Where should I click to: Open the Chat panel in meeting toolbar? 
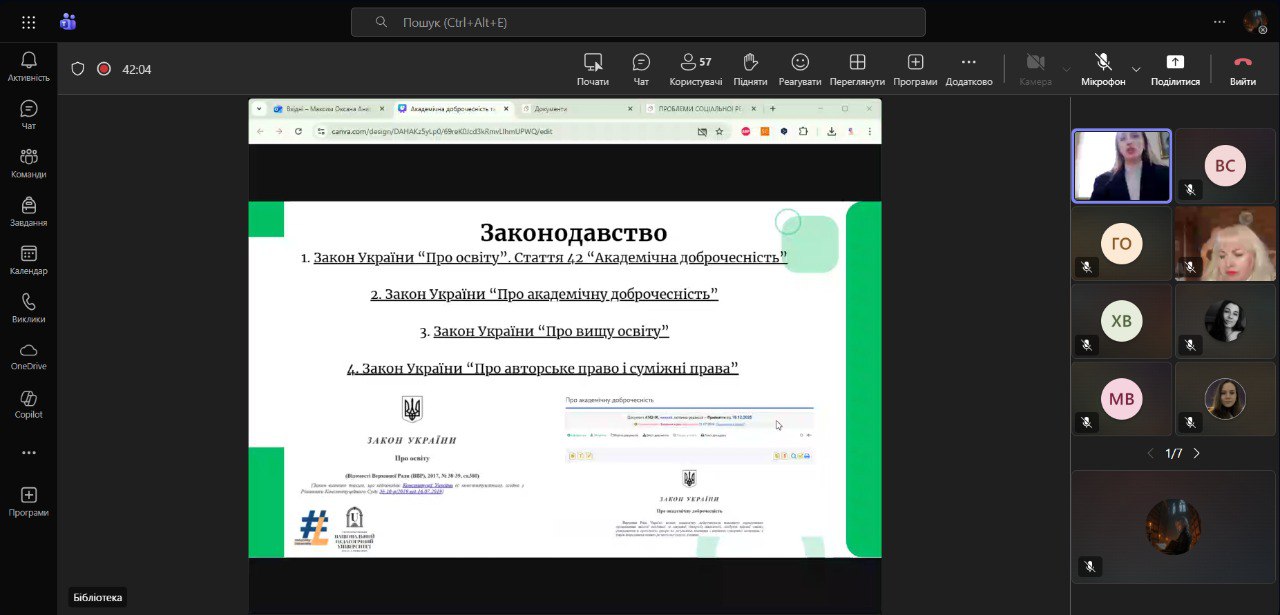point(641,68)
